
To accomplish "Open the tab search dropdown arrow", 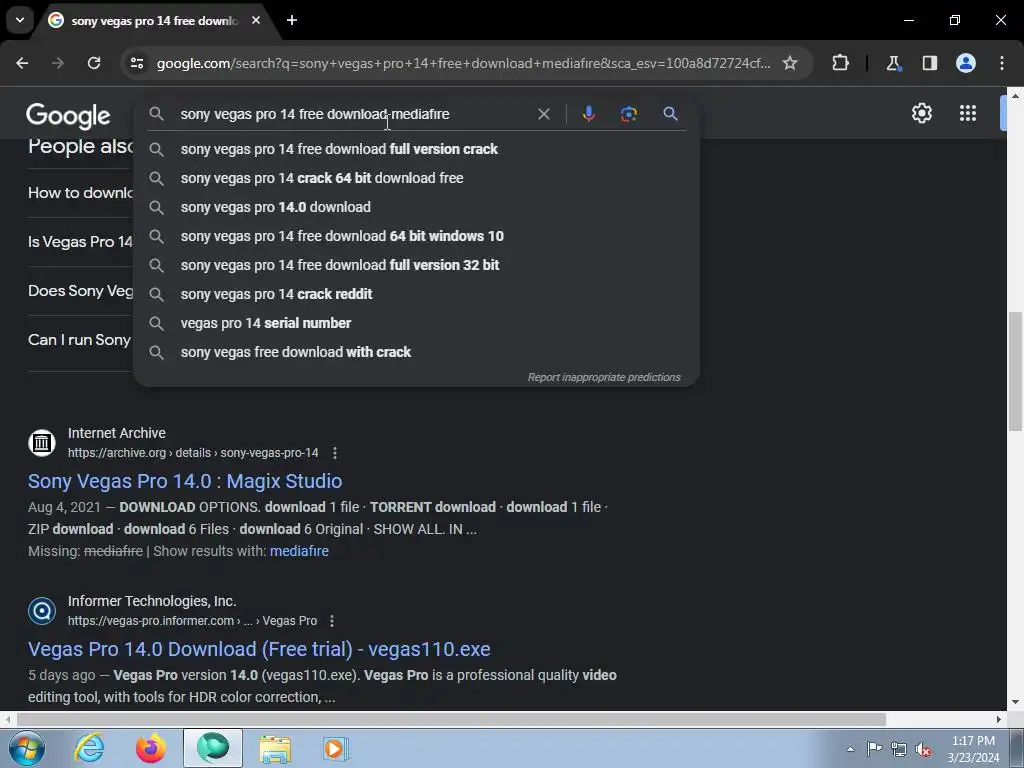I will click(x=20, y=20).
